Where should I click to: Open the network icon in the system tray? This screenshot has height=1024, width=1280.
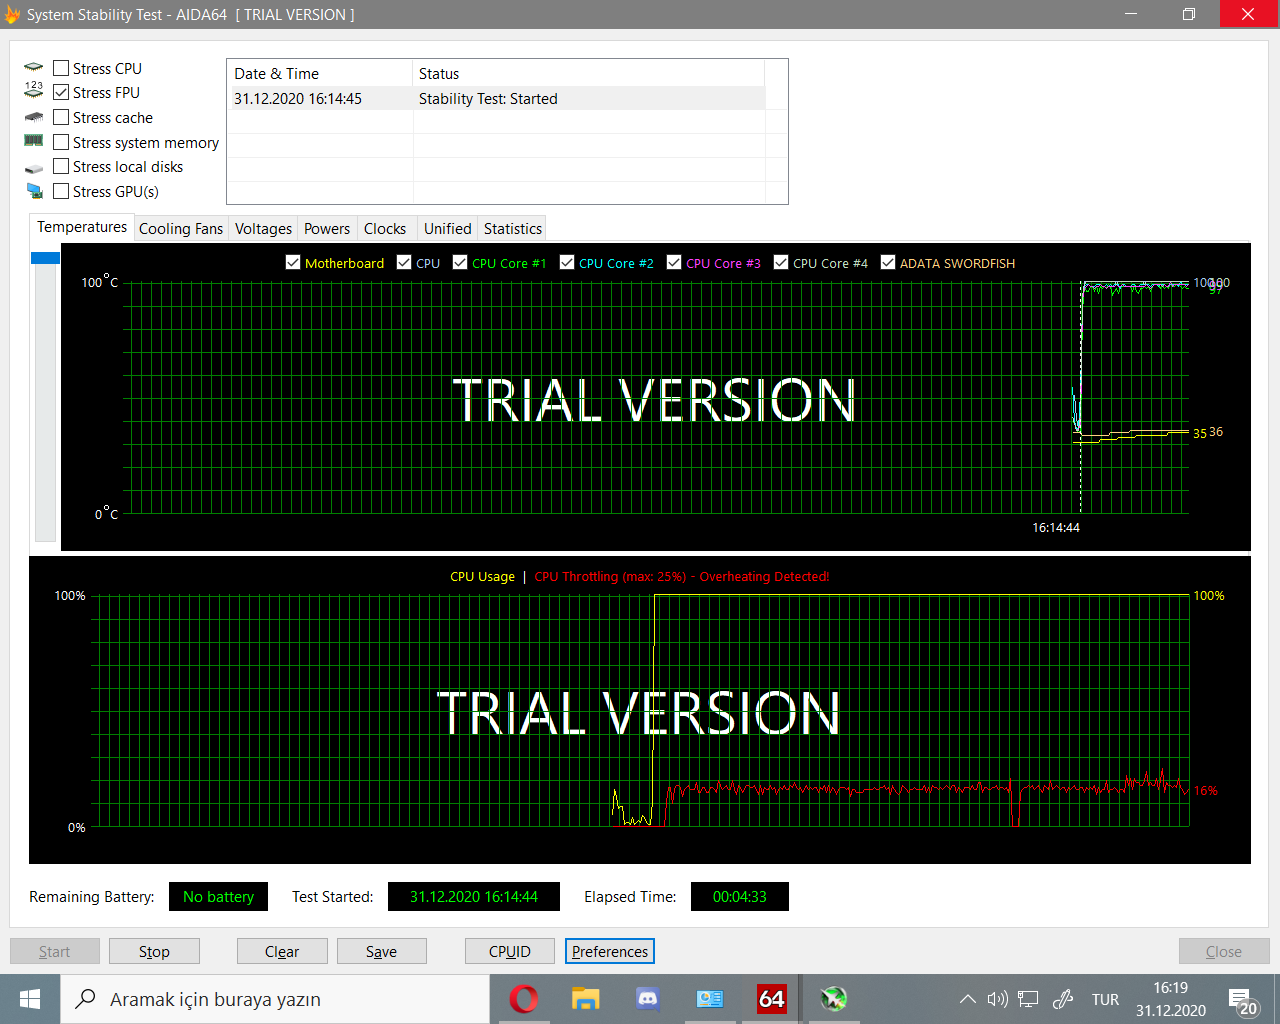[1028, 999]
